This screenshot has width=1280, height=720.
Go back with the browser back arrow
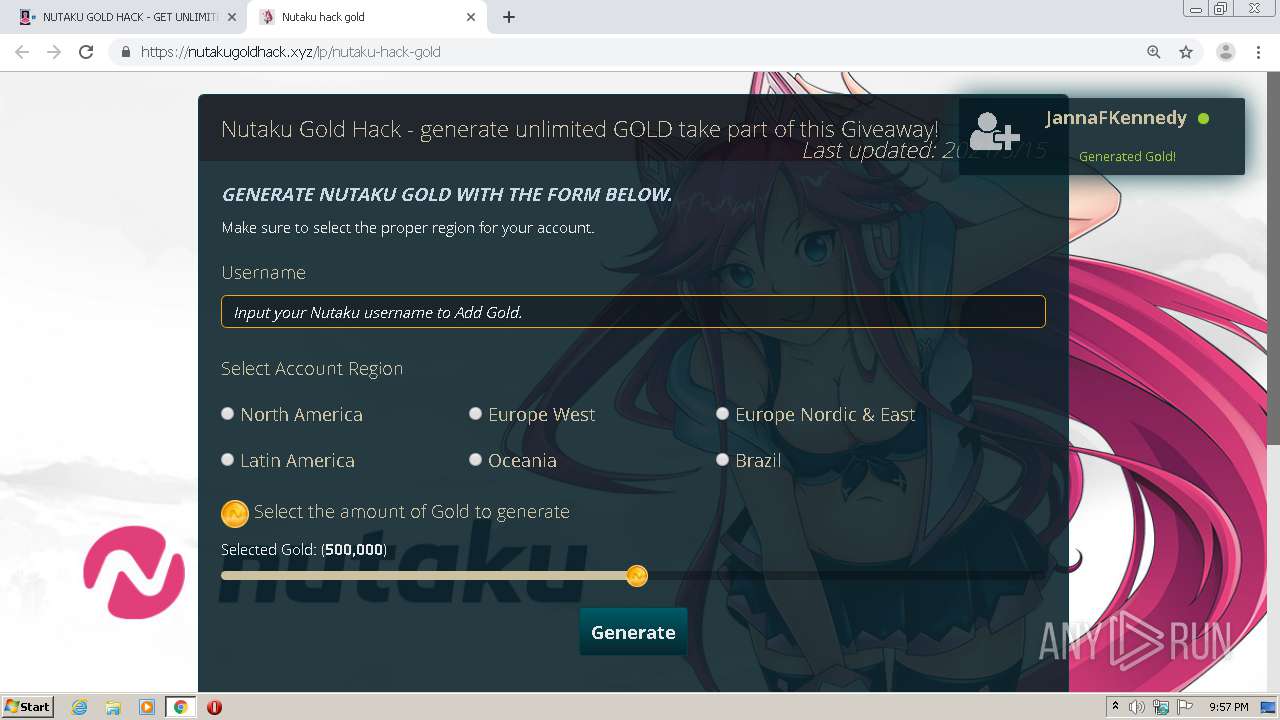coord(22,52)
